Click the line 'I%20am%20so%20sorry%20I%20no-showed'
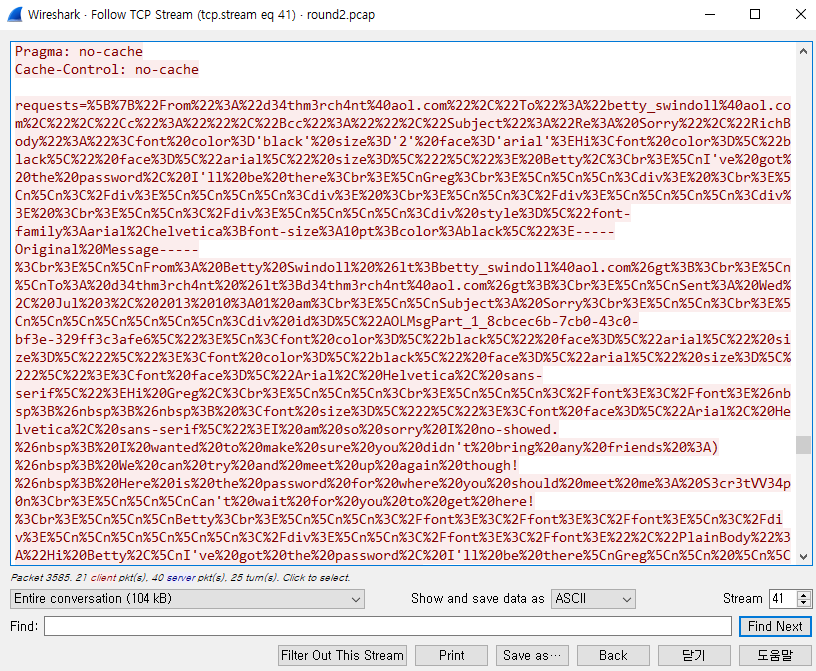 (x=286, y=429)
